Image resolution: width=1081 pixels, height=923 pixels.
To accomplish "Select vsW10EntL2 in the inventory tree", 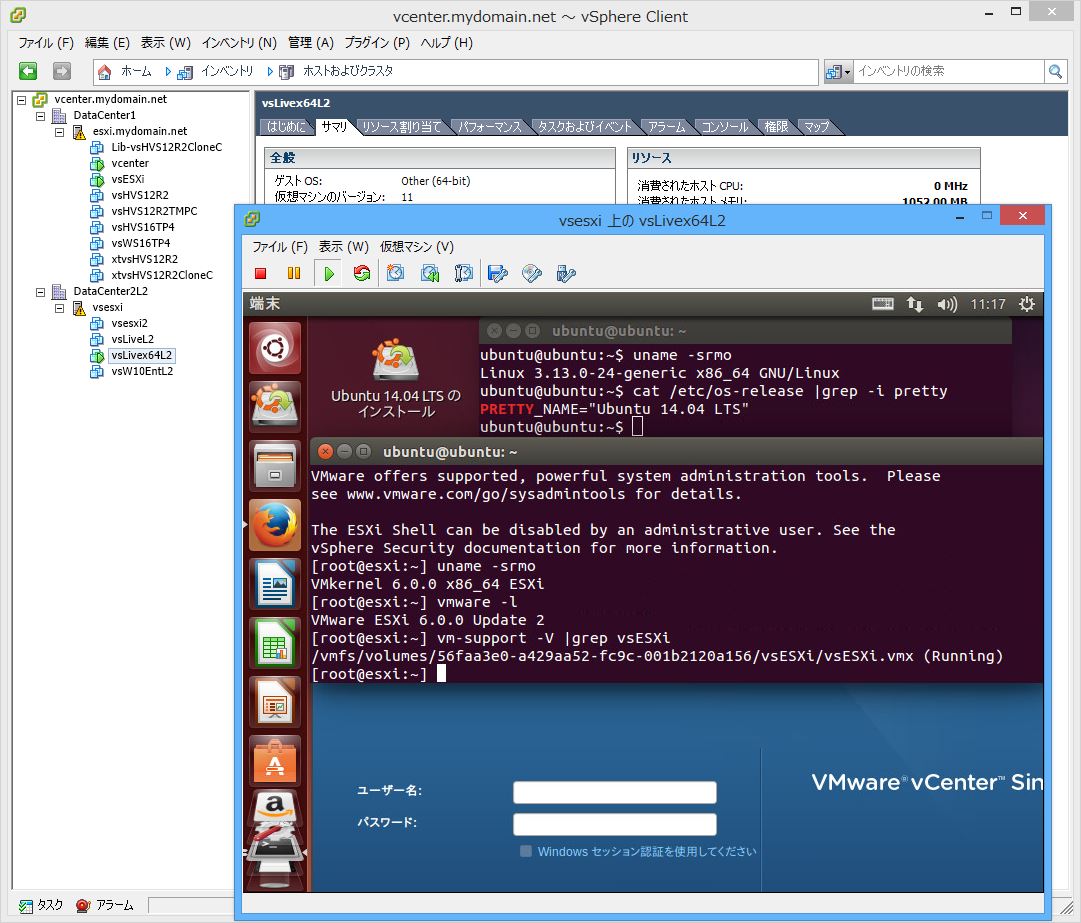I will [142, 371].
